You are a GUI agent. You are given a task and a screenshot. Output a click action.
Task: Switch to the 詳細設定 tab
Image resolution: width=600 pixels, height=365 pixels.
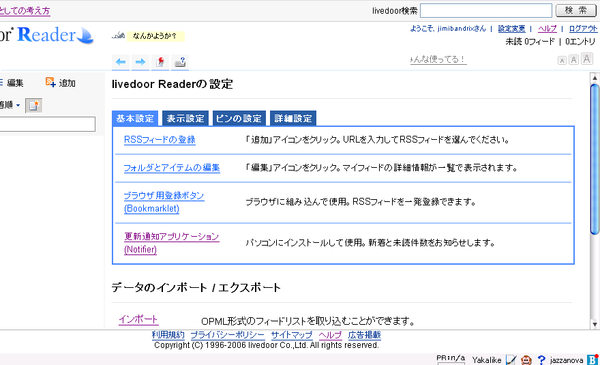(x=293, y=118)
